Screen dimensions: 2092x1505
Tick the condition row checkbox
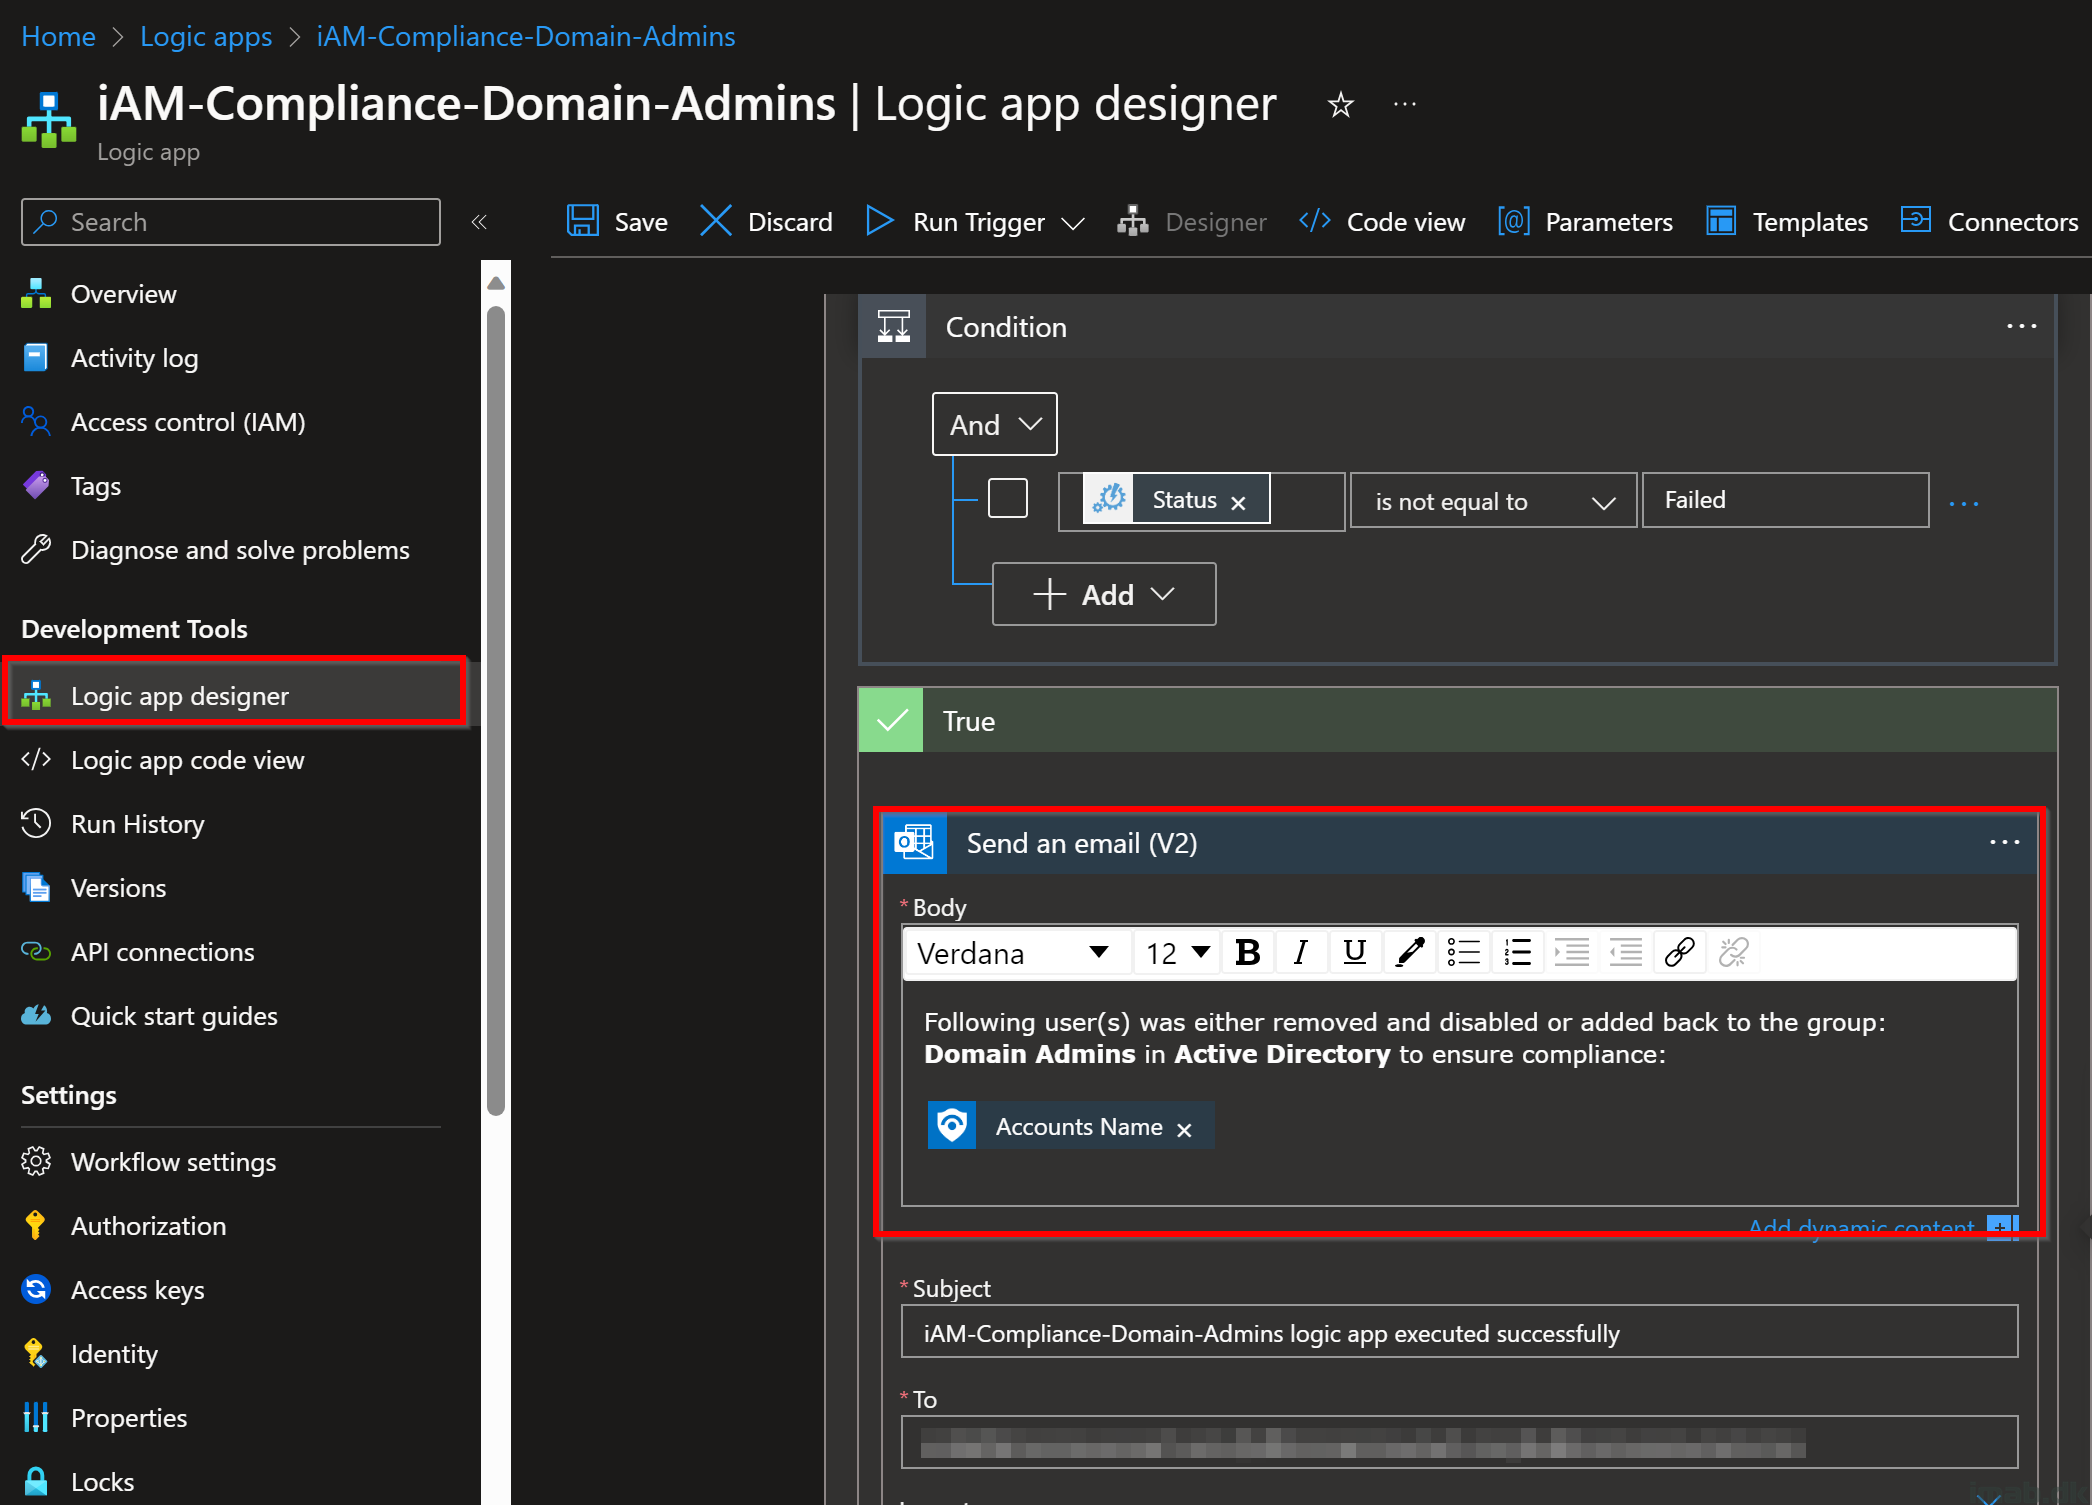click(1008, 498)
